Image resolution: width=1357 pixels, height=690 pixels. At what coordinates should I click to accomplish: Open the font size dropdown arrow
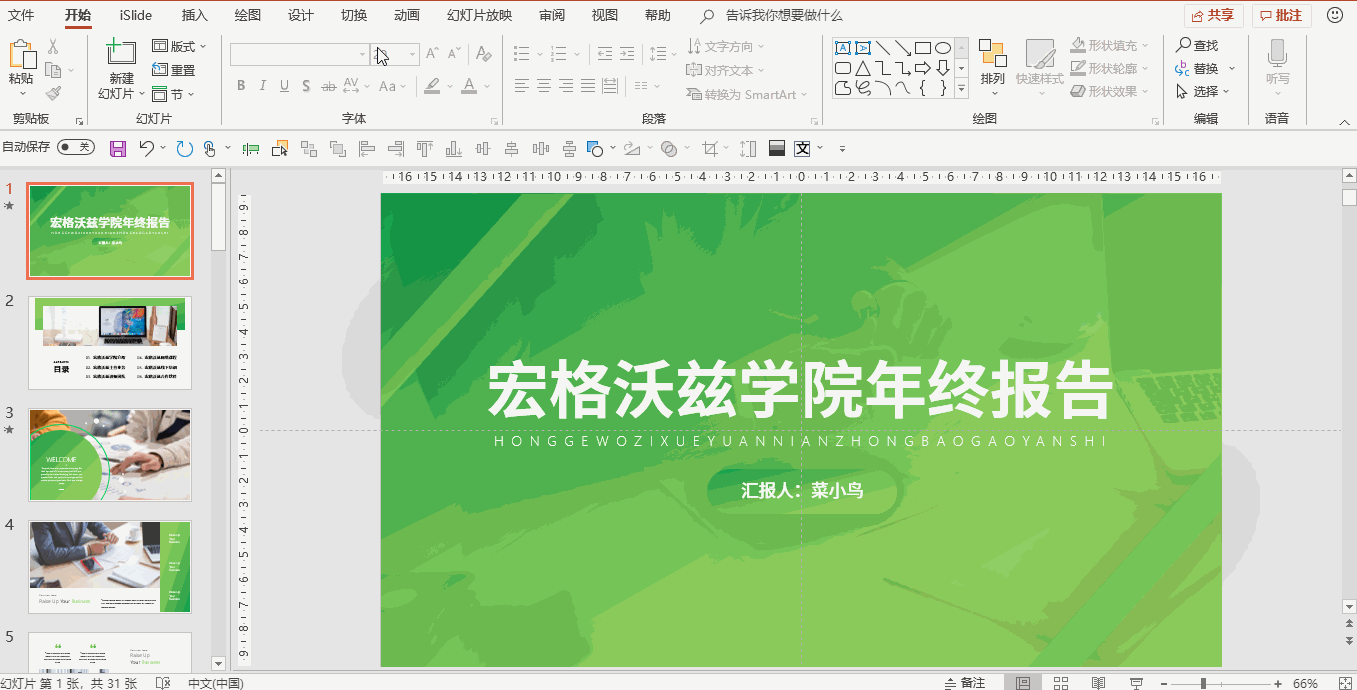[411, 54]
